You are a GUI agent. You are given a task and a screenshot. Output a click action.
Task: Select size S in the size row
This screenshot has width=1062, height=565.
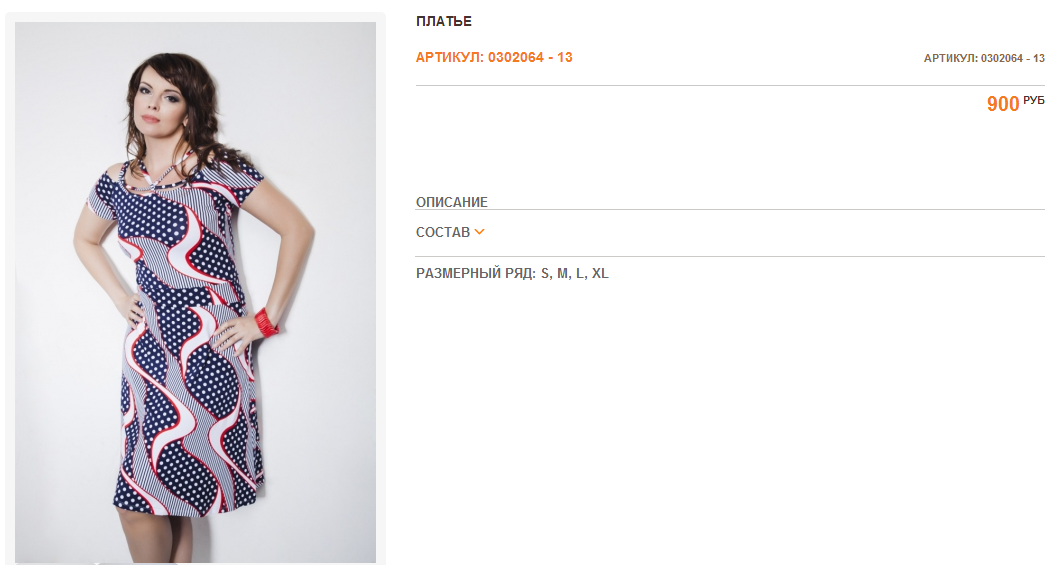coord(545,274)
